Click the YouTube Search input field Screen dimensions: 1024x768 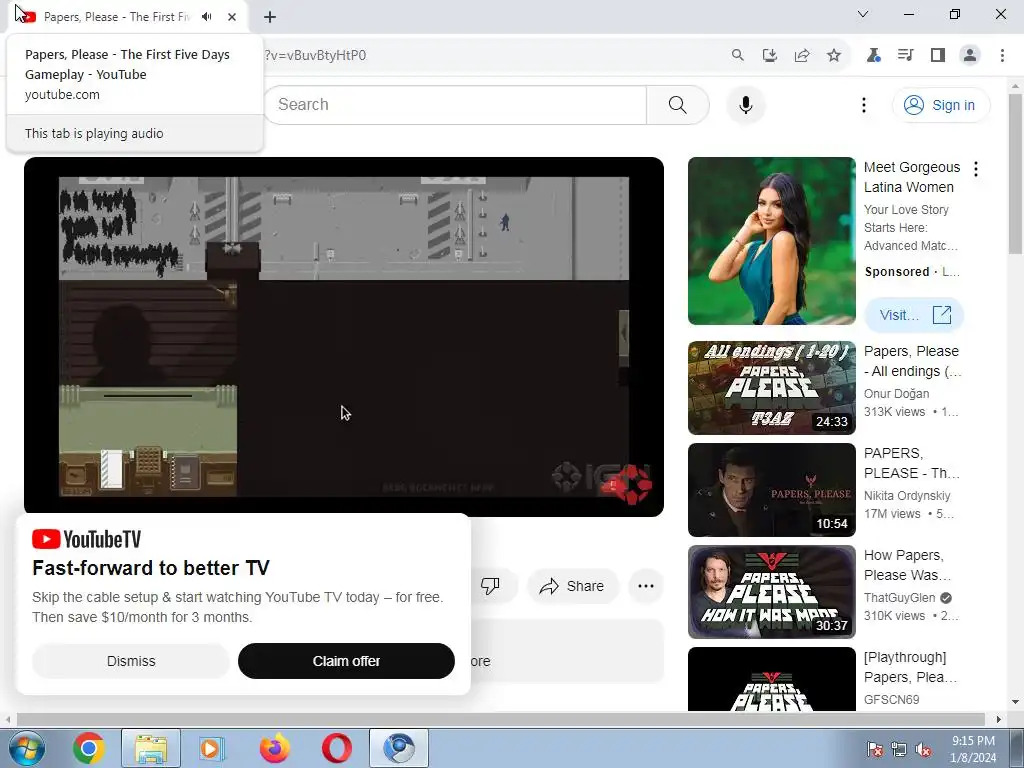[455, 104]
